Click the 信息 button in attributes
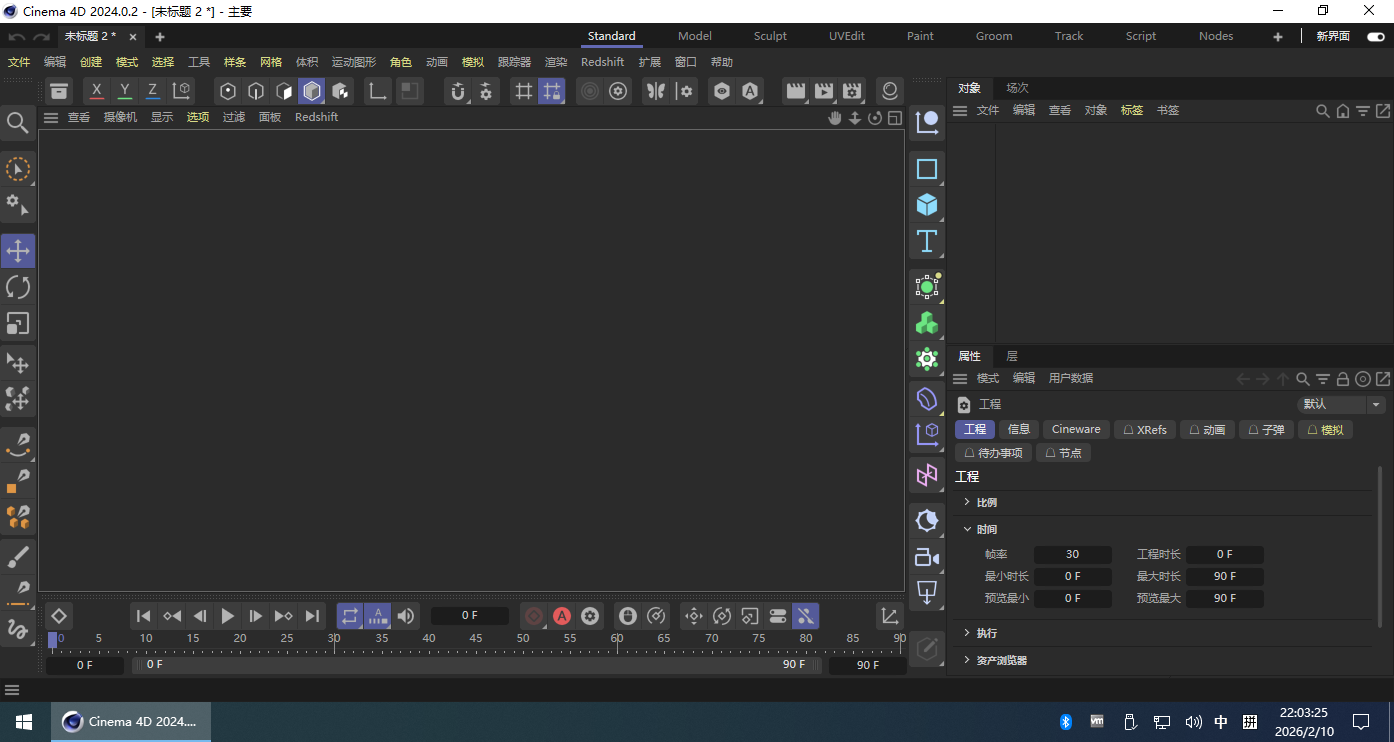Screen dimensions: 1394x742 (1018, 429)
